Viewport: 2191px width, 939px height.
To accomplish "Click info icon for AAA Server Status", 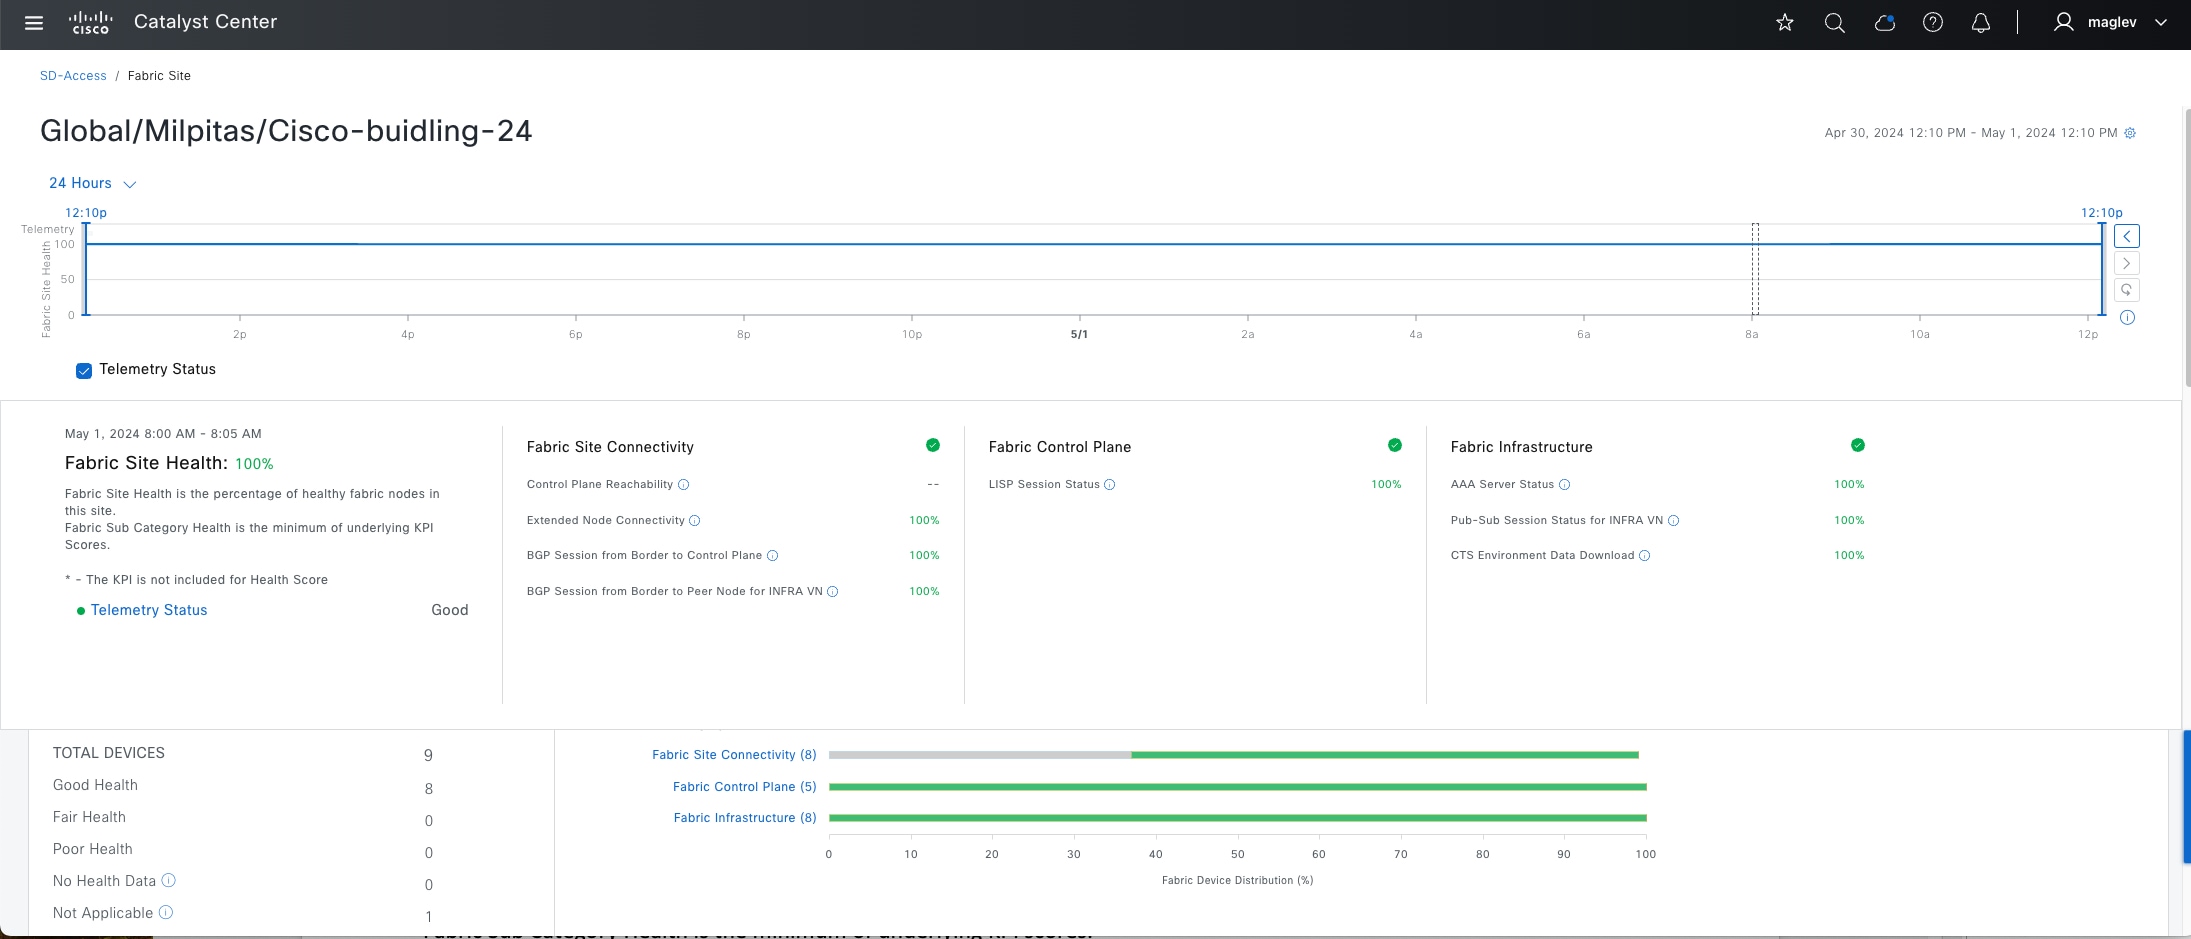I will (x=1565, y=485).
